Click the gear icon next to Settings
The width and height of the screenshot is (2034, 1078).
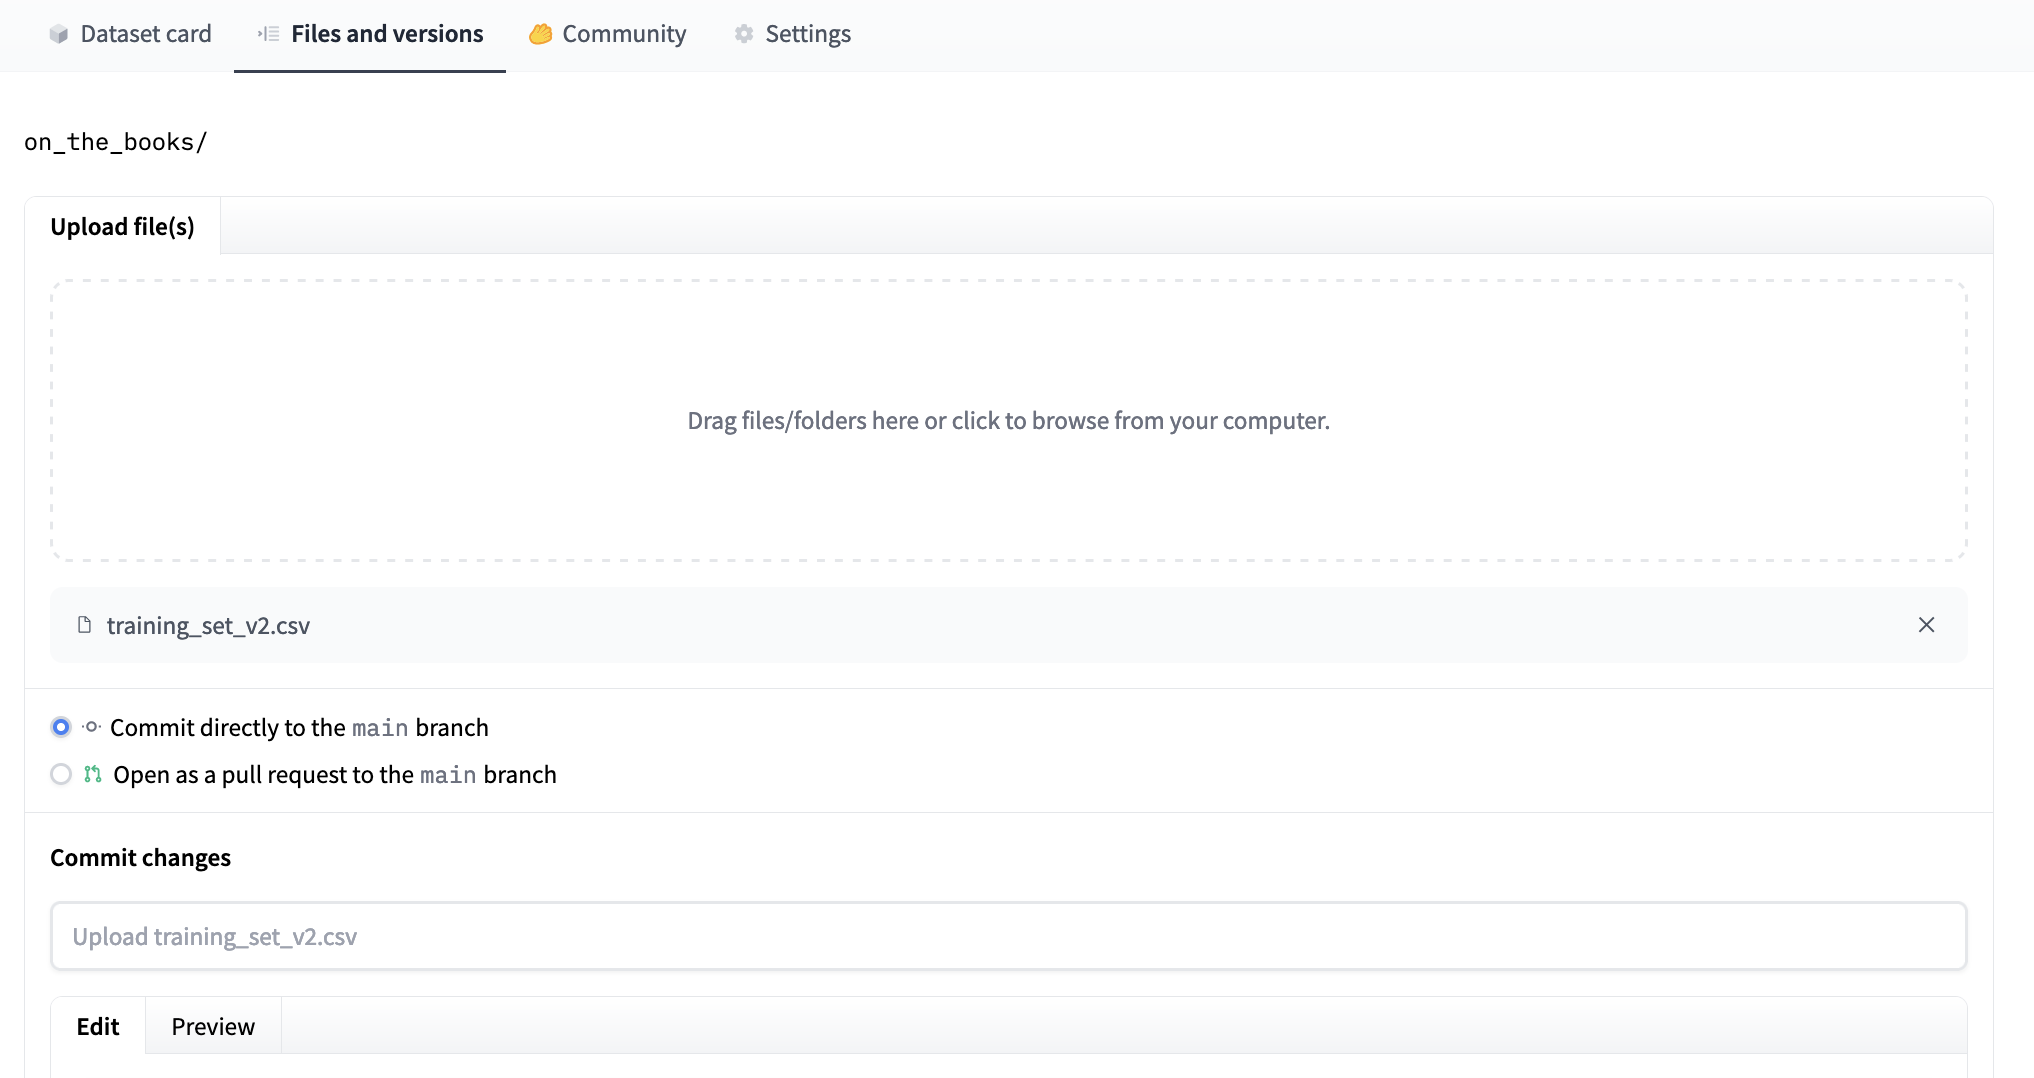pos(742,33)
